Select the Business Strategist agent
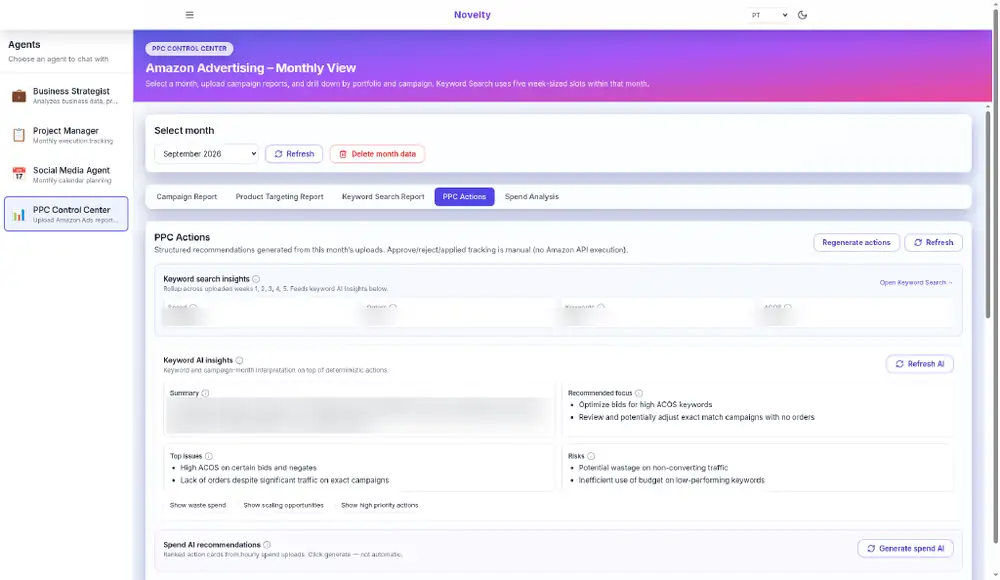1000x580 pixels. click(66, 96)
